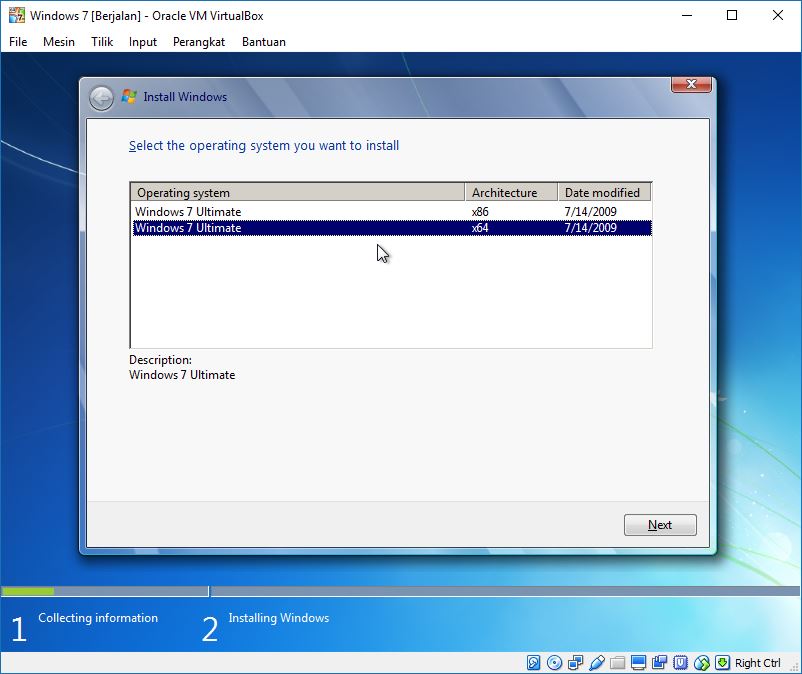
Task: Click the x86 architecture cell
Action: coord(480,212)
